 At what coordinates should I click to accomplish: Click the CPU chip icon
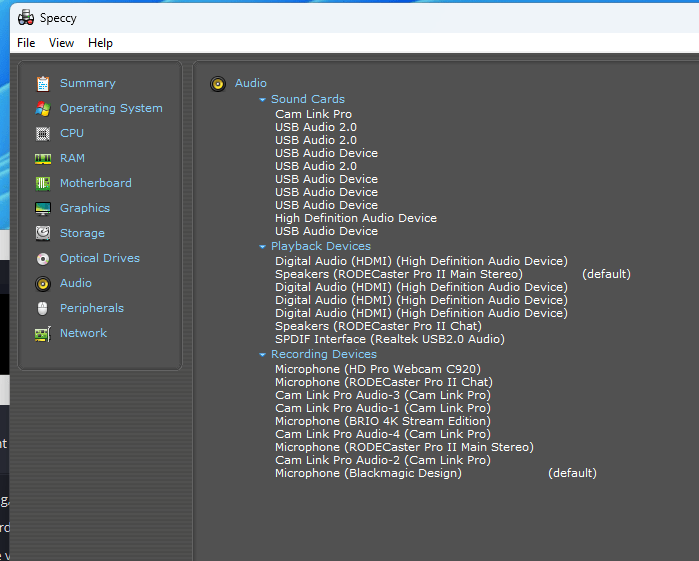43,133
